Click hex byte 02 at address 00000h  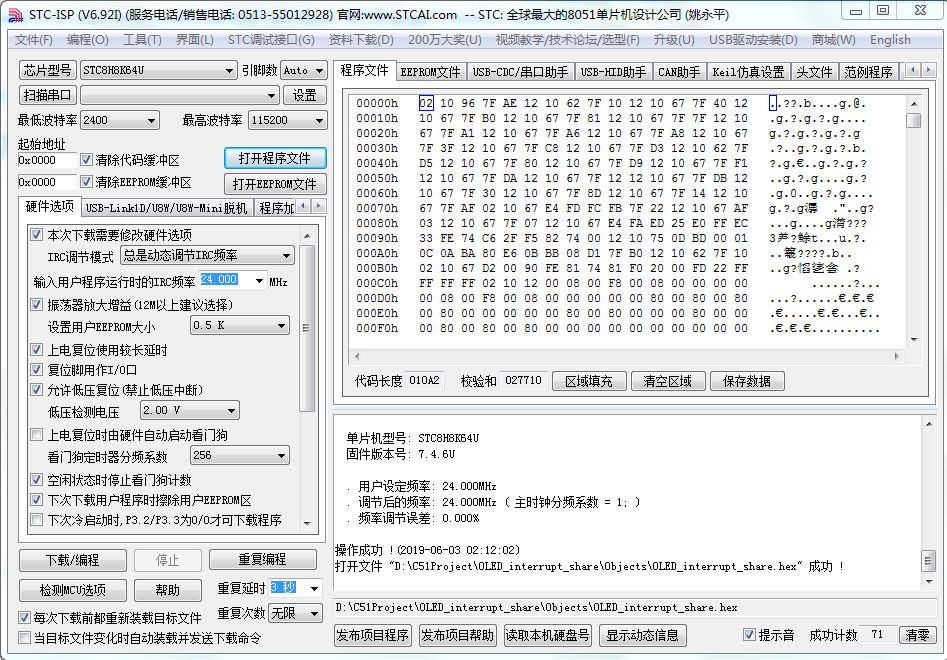(x=426, y=103)
